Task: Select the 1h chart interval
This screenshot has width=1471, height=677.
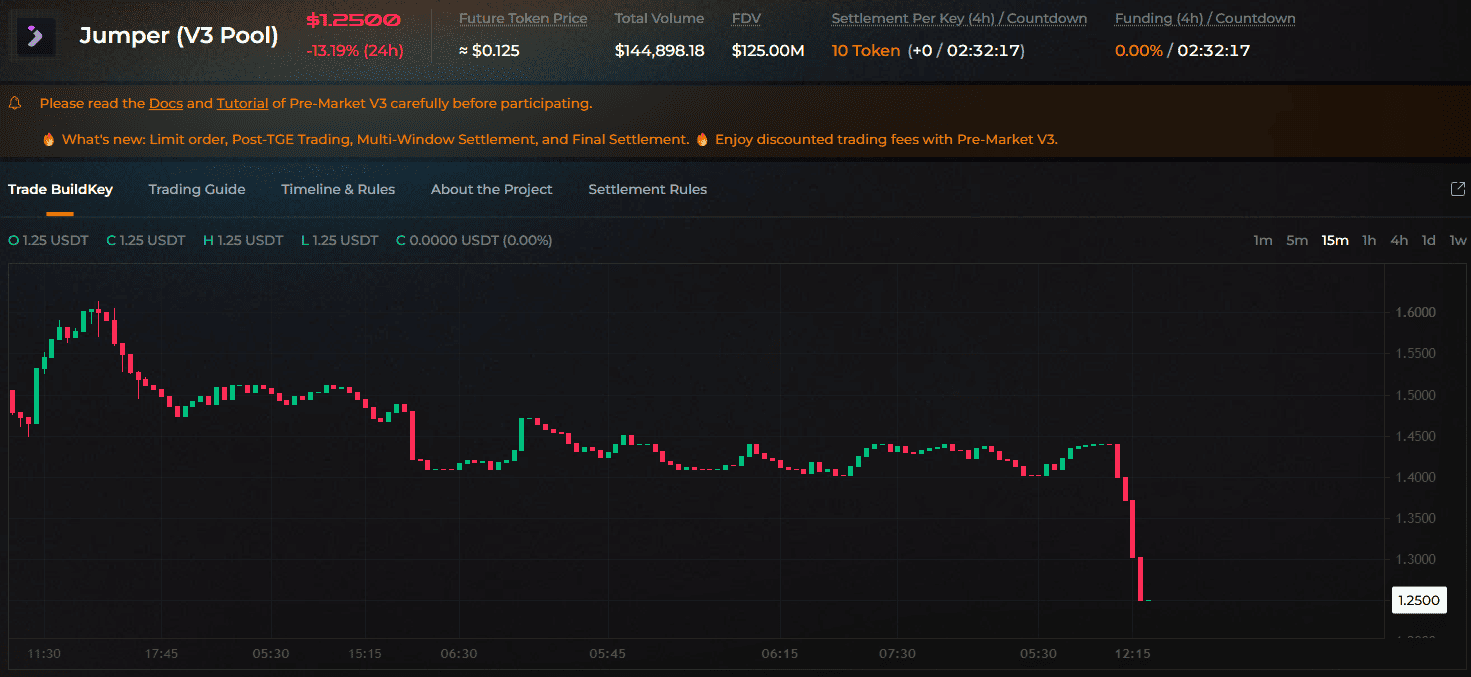Action: click(1369, 240)
